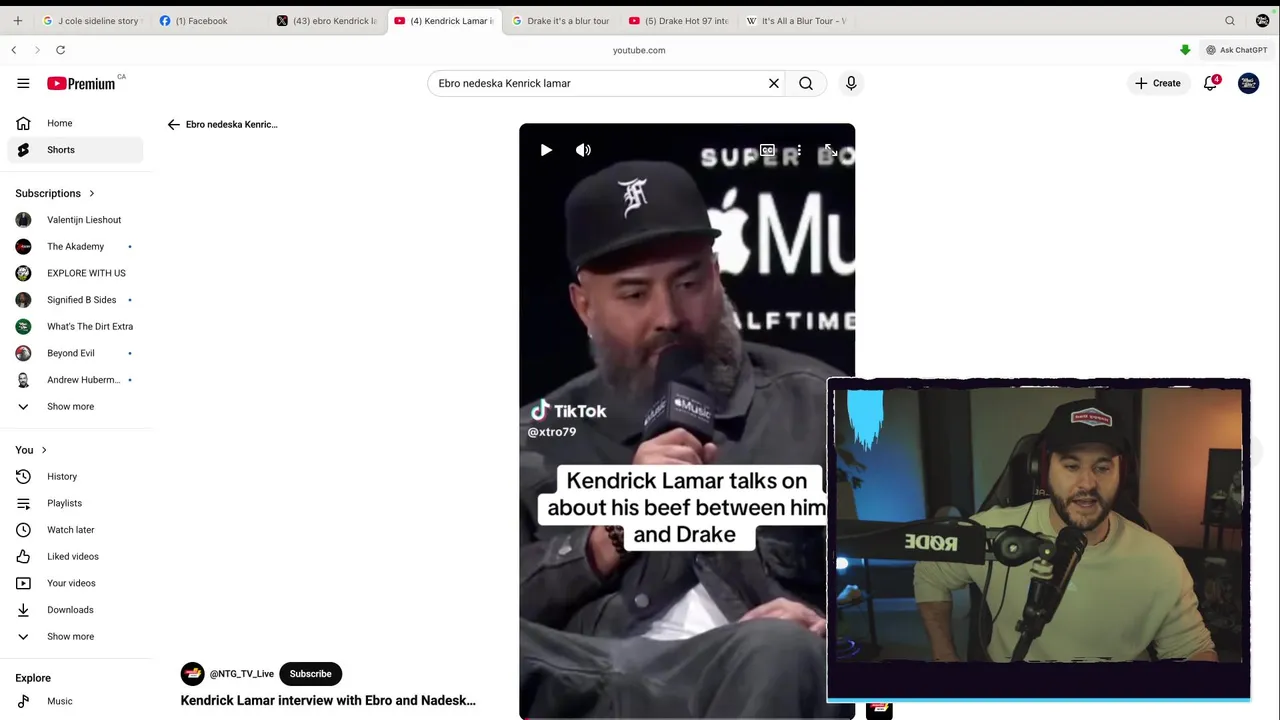This screenshot has height=720, width=1280.
Task: Switch to Drake Hot 97 YouTube tab
Action: pyautogui.click(x=678, y=20)
